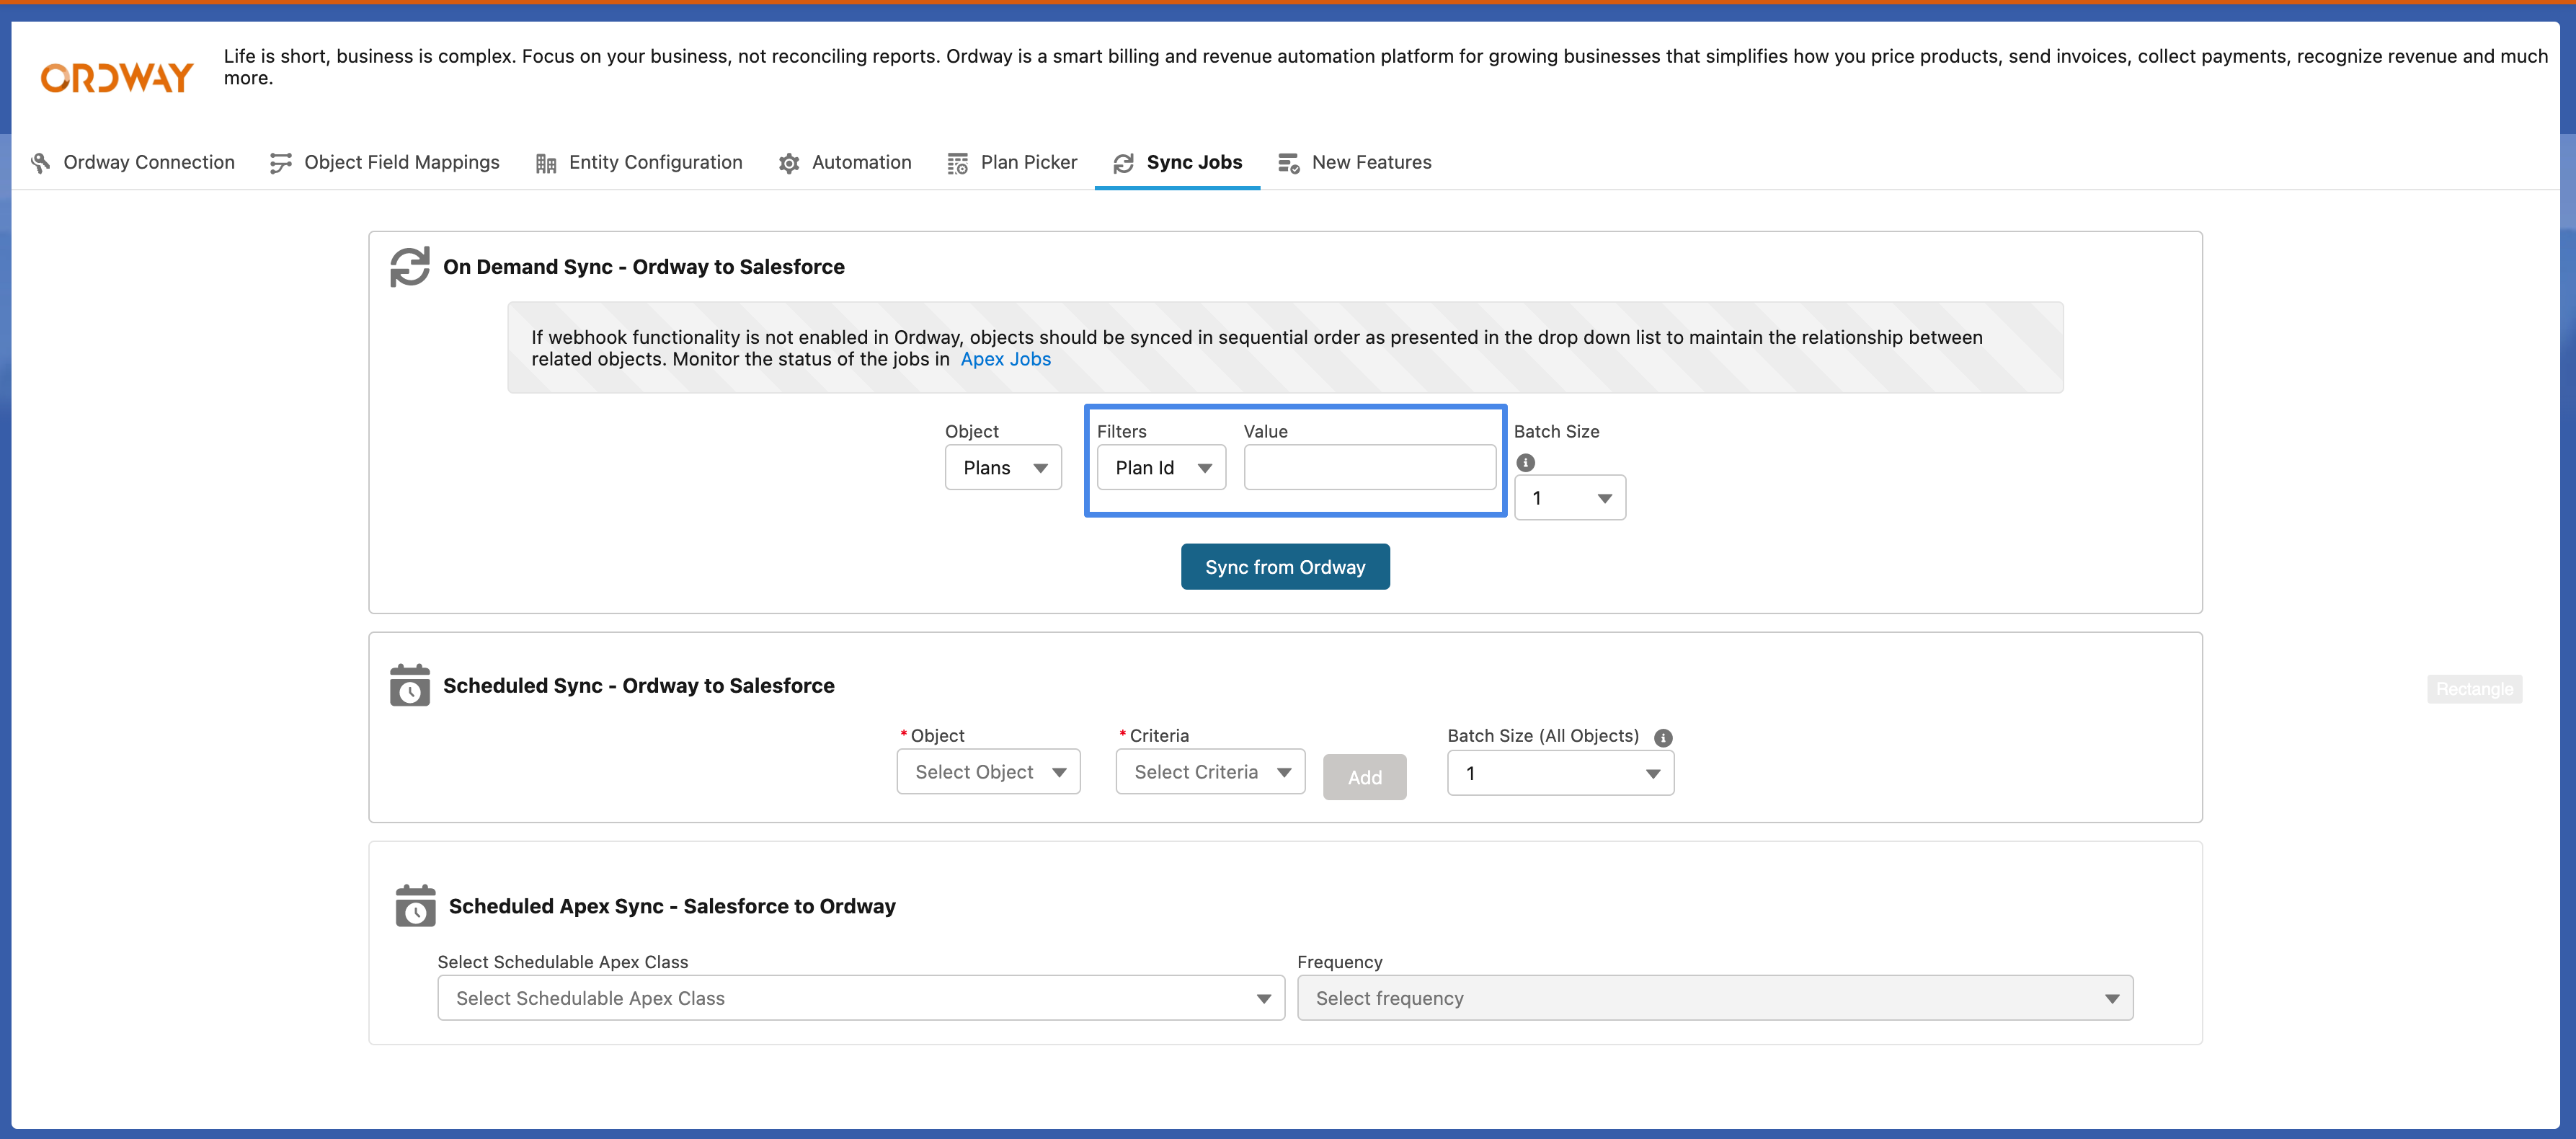Click the info icon under Batch Size

click(x=1526, y=462)
